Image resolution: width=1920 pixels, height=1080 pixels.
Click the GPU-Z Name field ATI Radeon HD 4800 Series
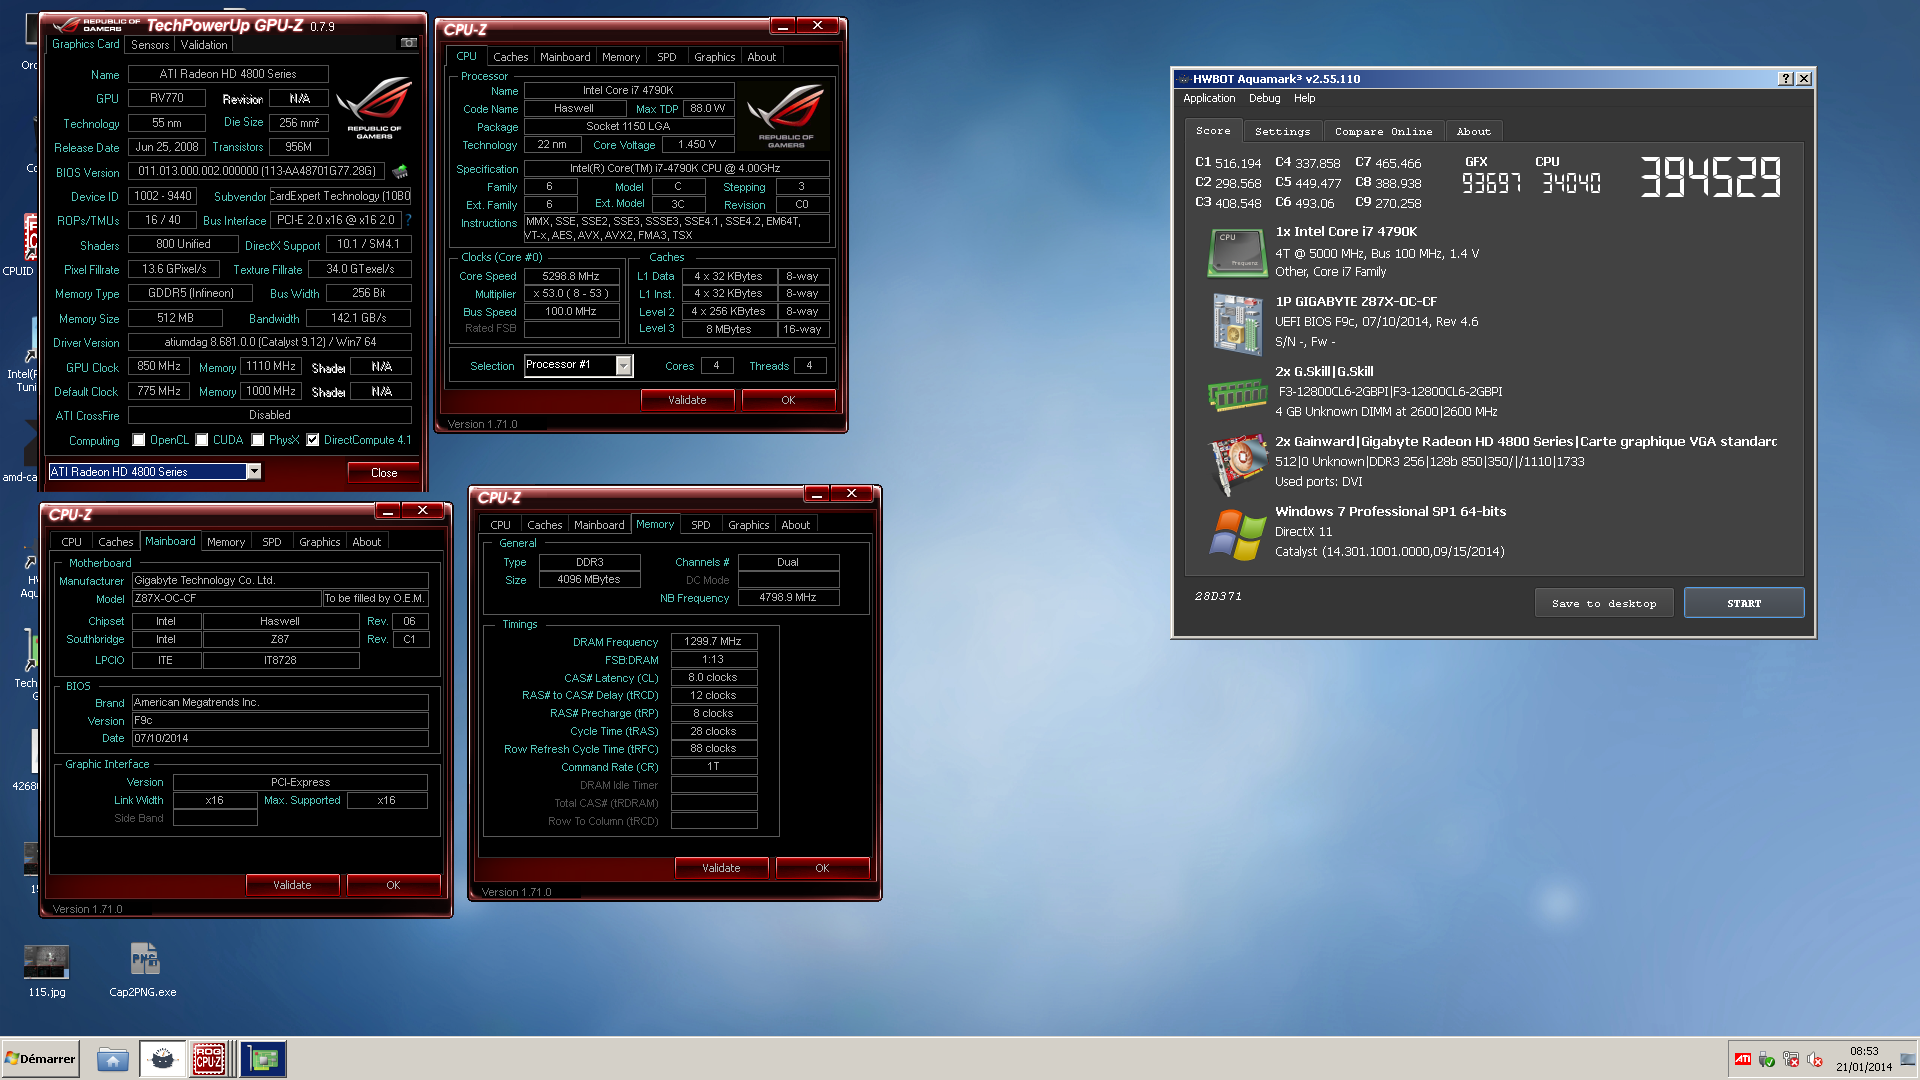coord(228,74)
